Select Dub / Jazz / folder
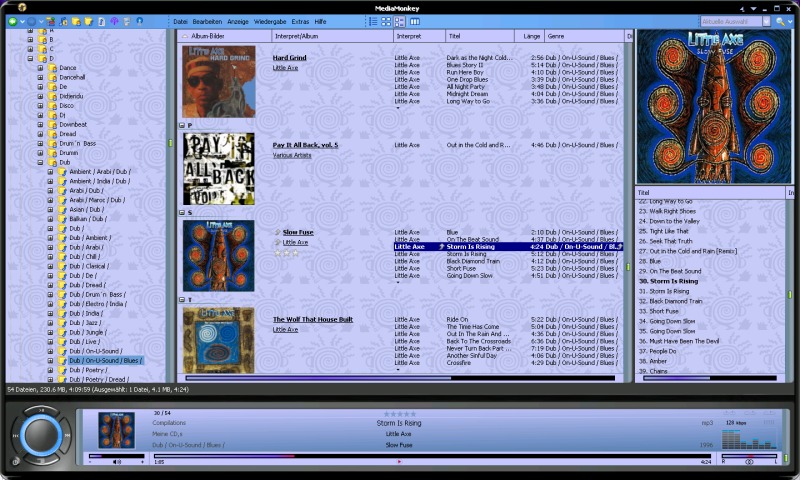The height and width of the screenshot is (480, 800). (85, 323)
